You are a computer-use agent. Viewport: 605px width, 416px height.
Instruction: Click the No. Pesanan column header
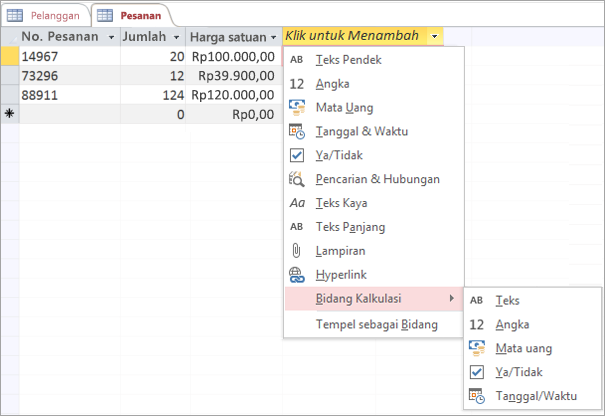[70, 37]
